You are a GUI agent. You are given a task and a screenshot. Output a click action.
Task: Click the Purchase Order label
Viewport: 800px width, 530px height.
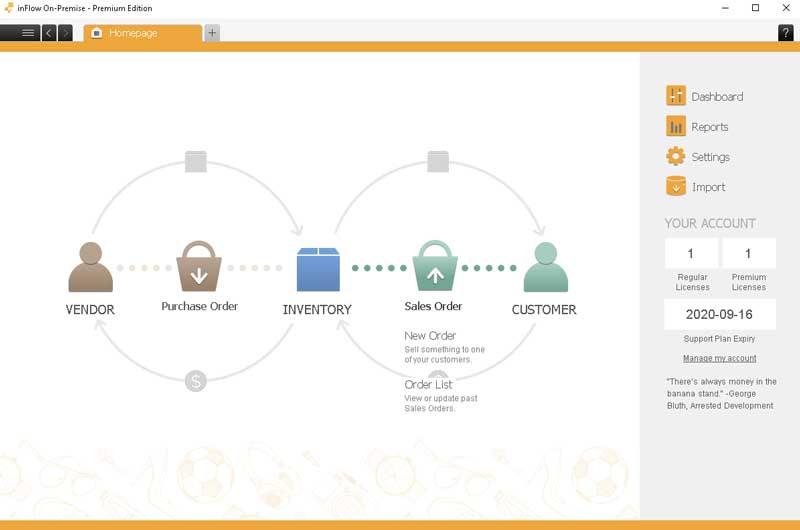pos(199,306)
